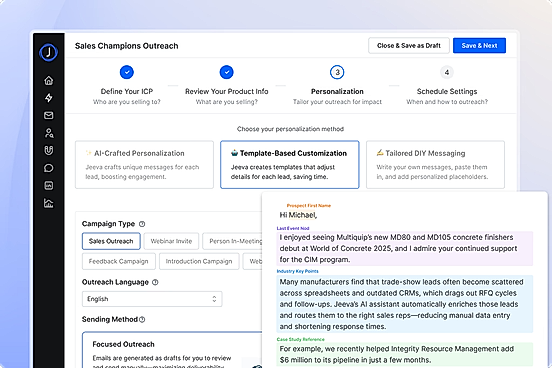The image size is (552, 368).
Task: Click the Industry Key Points label
Action: (x=297, y=271)
